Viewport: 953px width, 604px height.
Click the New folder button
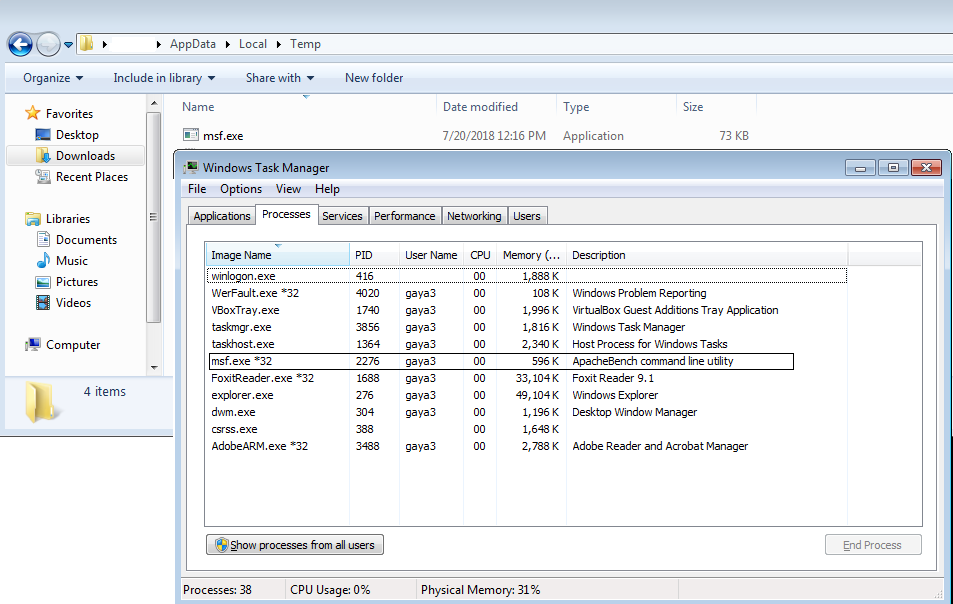[374, 78]
